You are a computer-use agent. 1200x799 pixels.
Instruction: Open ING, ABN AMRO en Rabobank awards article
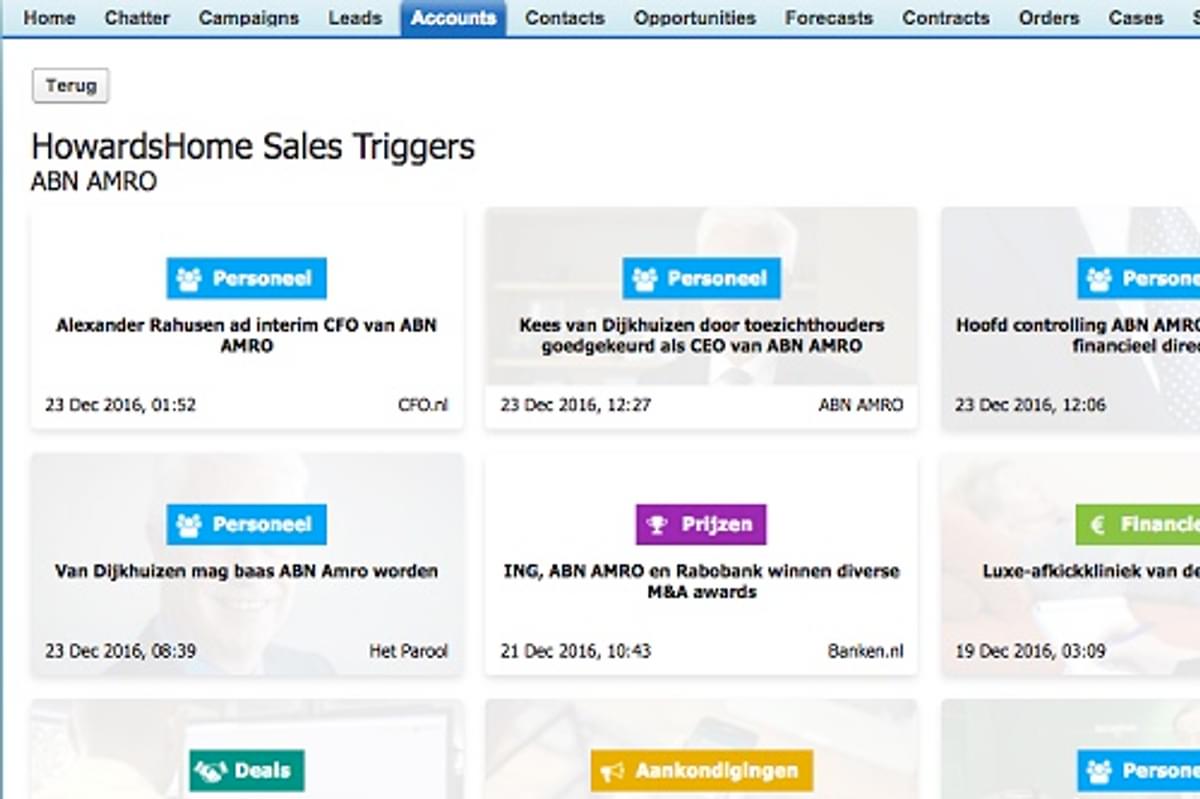pos(701,581)
